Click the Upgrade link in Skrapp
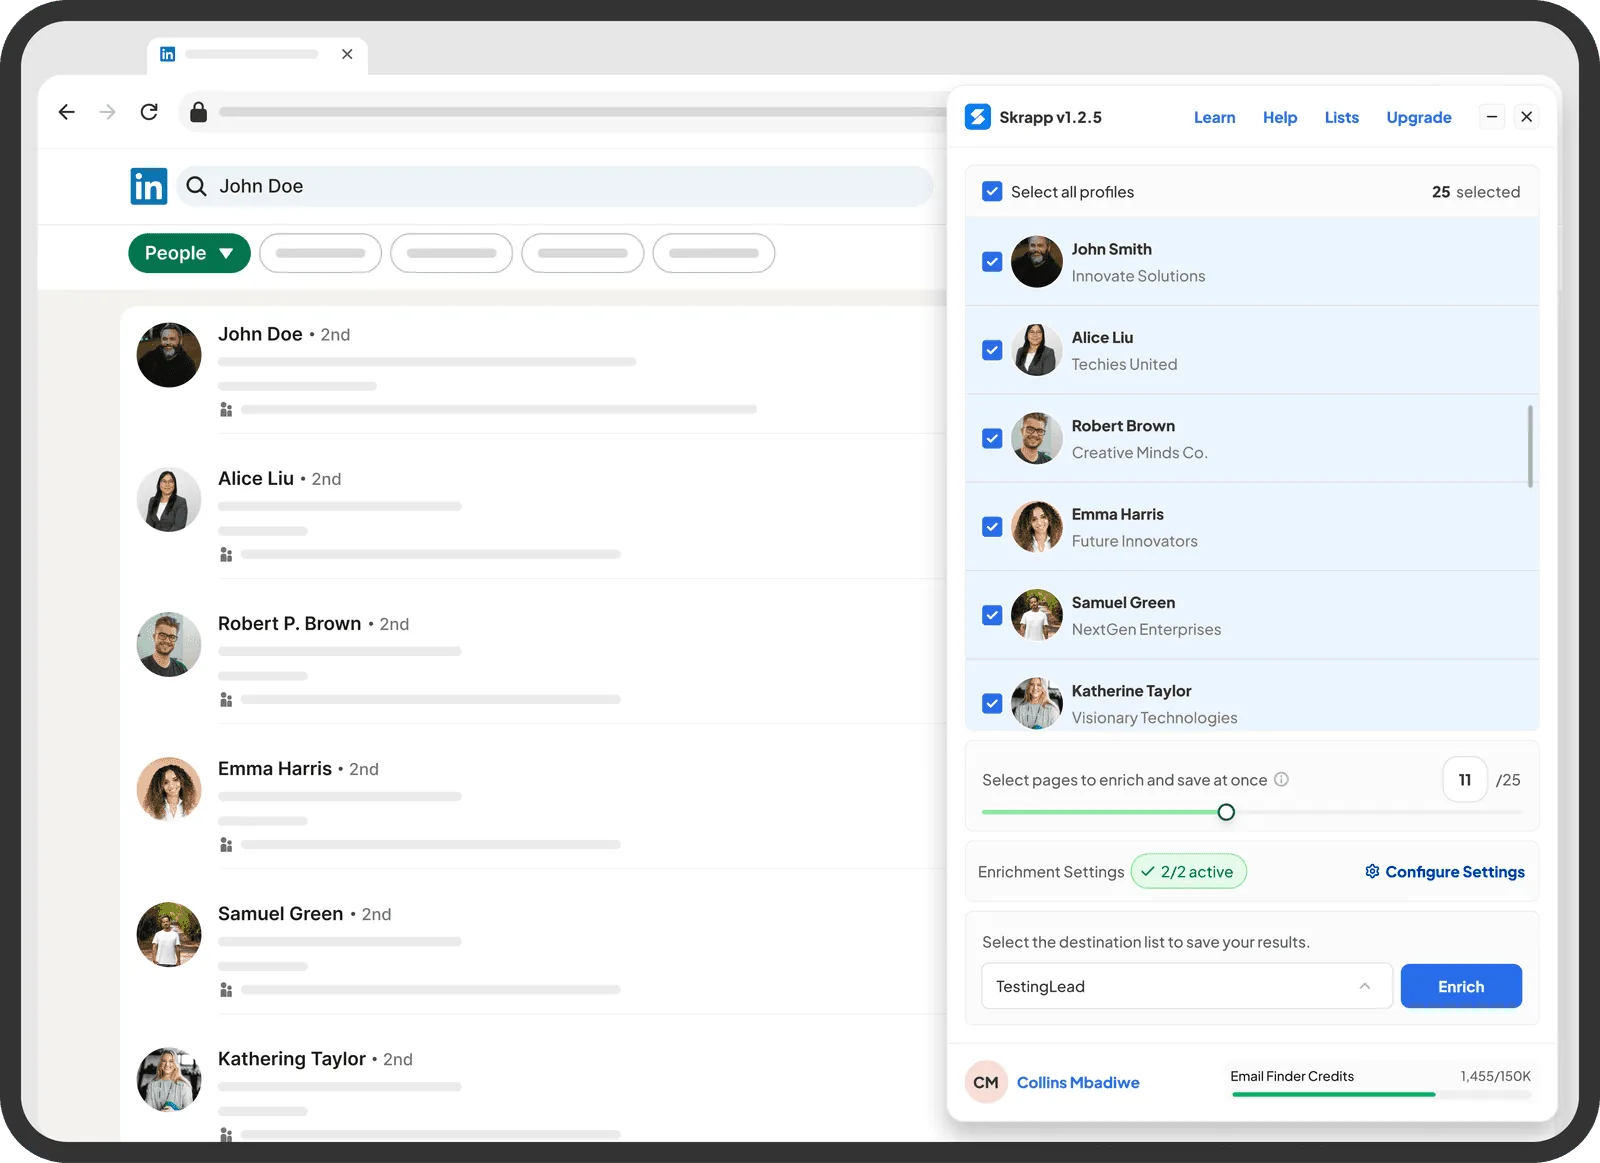1600x1163 pixels. coord(1419,117)
